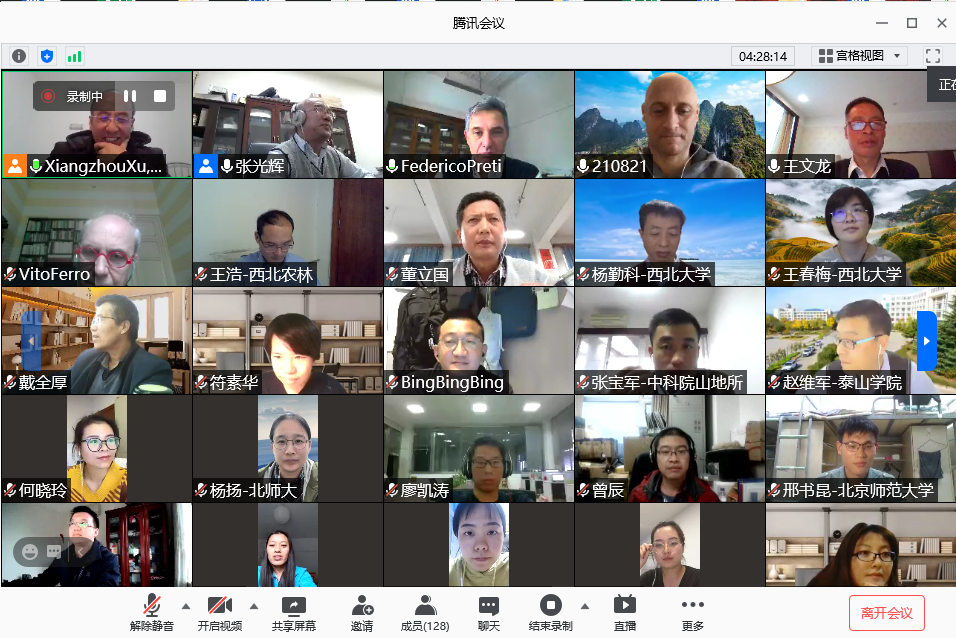Screen dimensions: 956x638
Task: Click muted mic icon beside VitoFerro name
Action: (x=10, y=274)
